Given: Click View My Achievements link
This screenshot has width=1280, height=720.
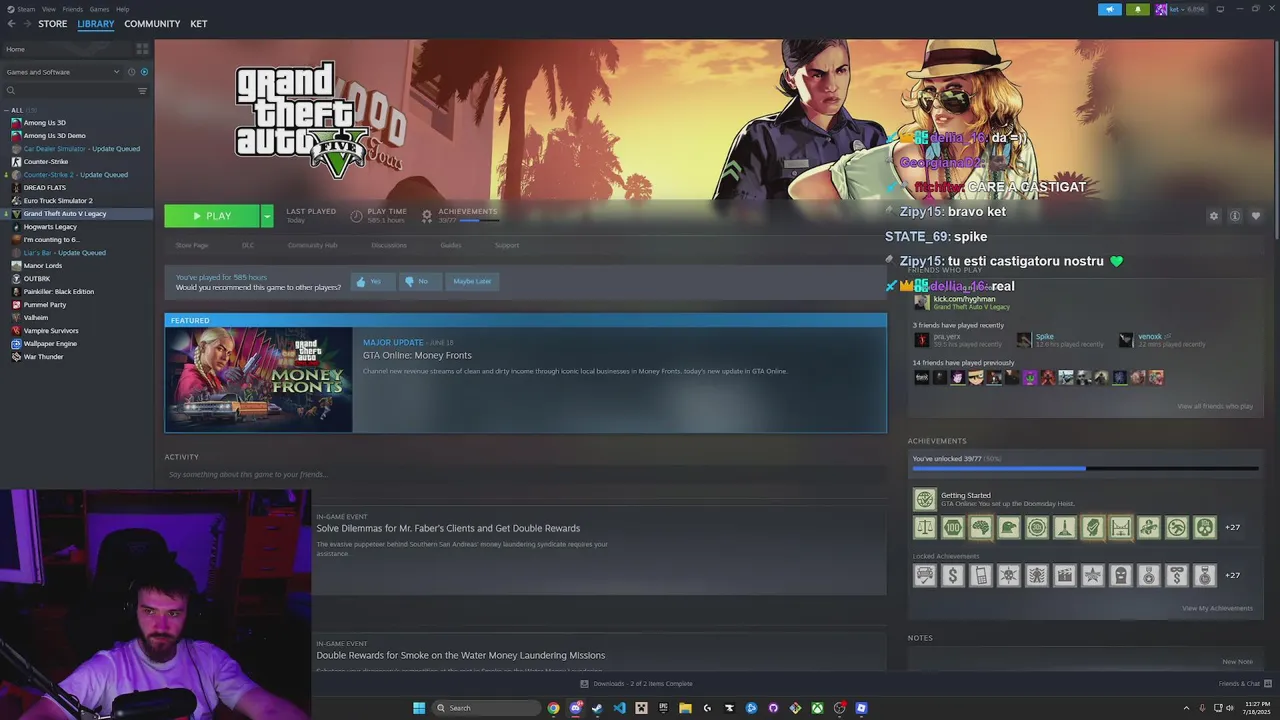Looking at the screenshot, I should pos(1217,608).
